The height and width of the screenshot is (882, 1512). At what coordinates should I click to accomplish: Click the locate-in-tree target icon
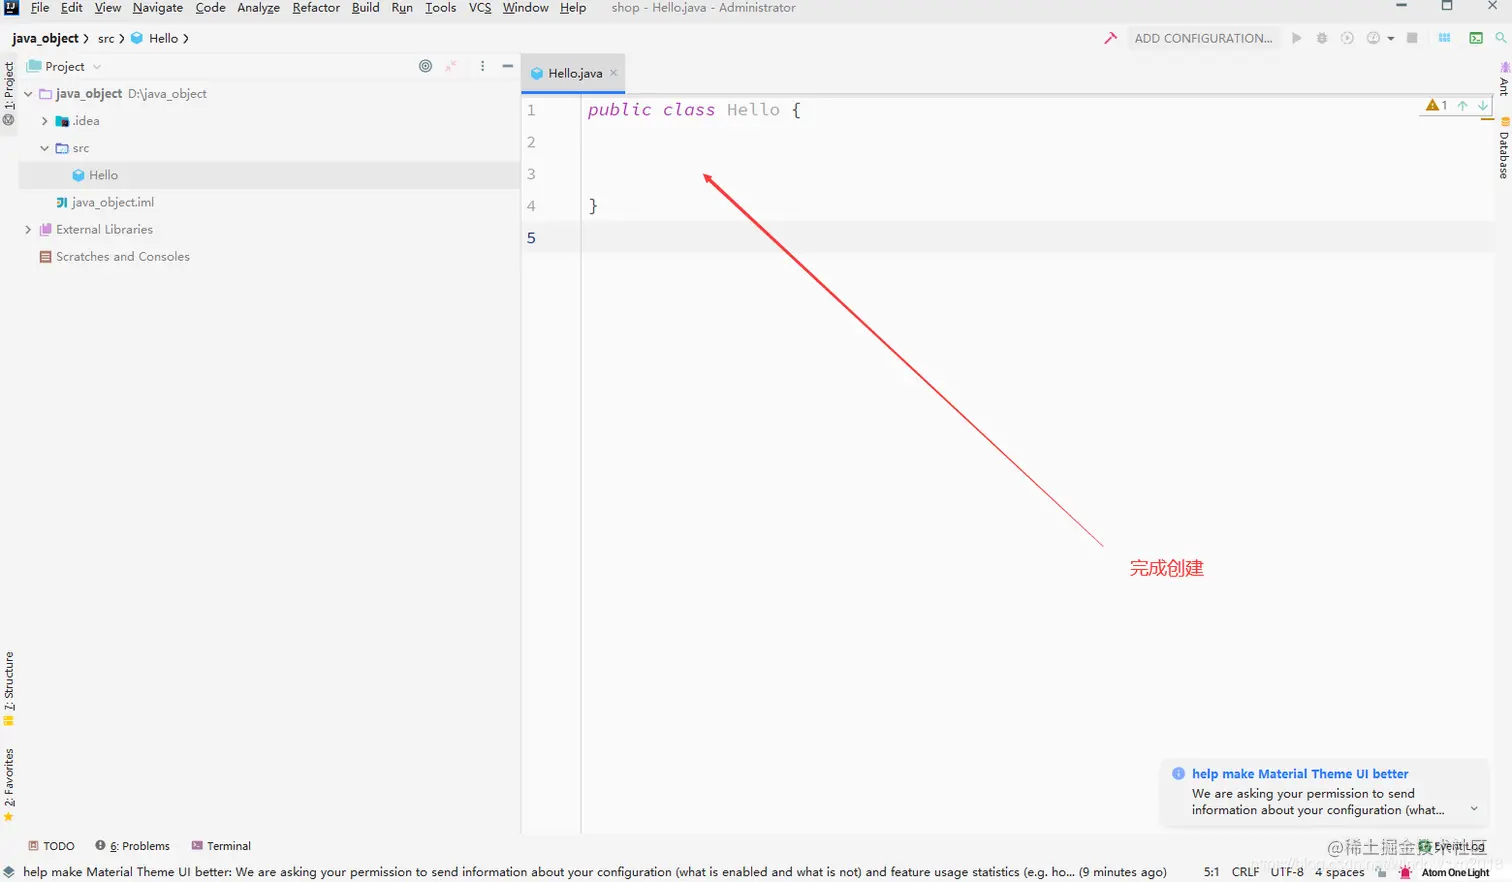[425, 66]
